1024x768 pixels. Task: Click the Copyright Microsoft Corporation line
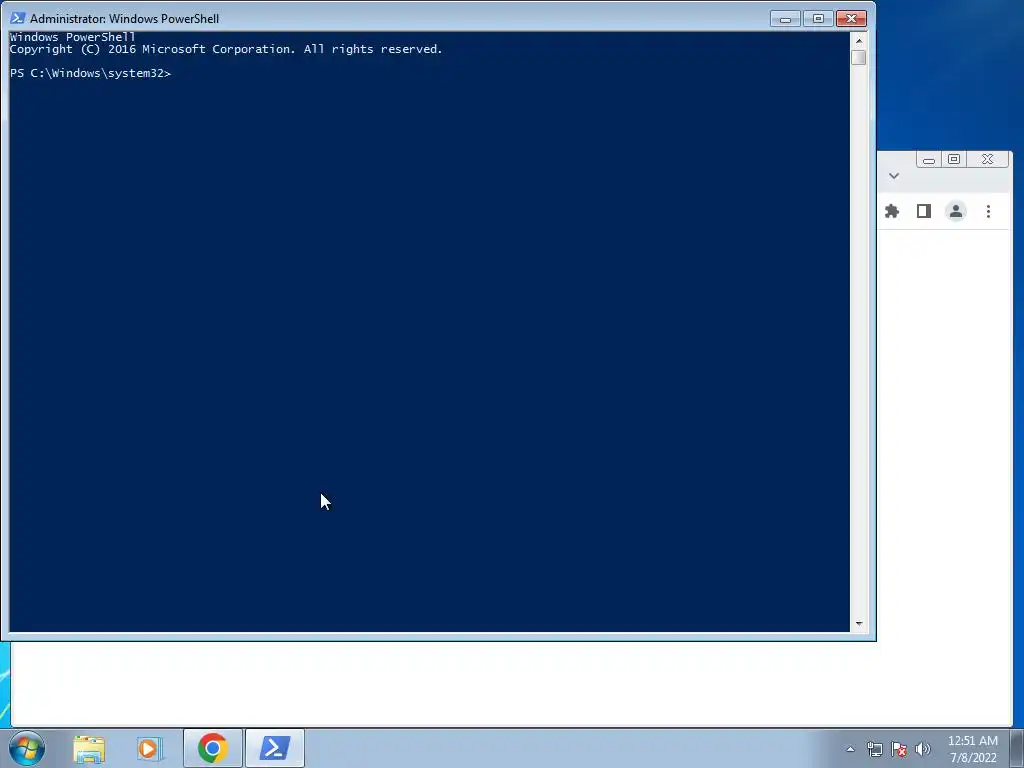click(226, 49)
